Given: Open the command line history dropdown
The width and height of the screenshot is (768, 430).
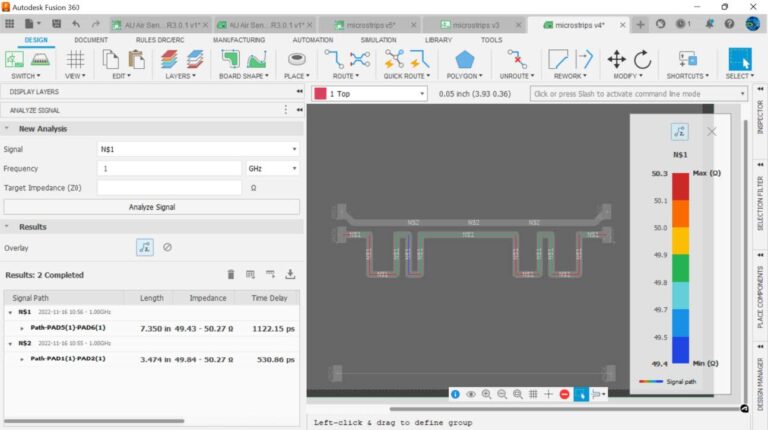Looking at the screenshot, I should [743, 94].
